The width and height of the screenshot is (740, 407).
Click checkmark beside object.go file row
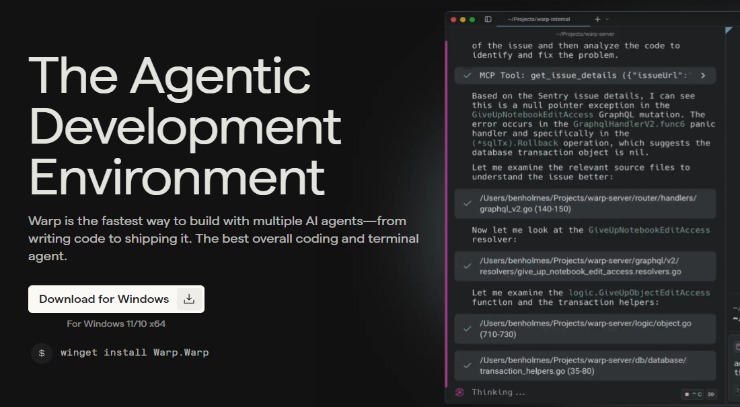point(467,329)
